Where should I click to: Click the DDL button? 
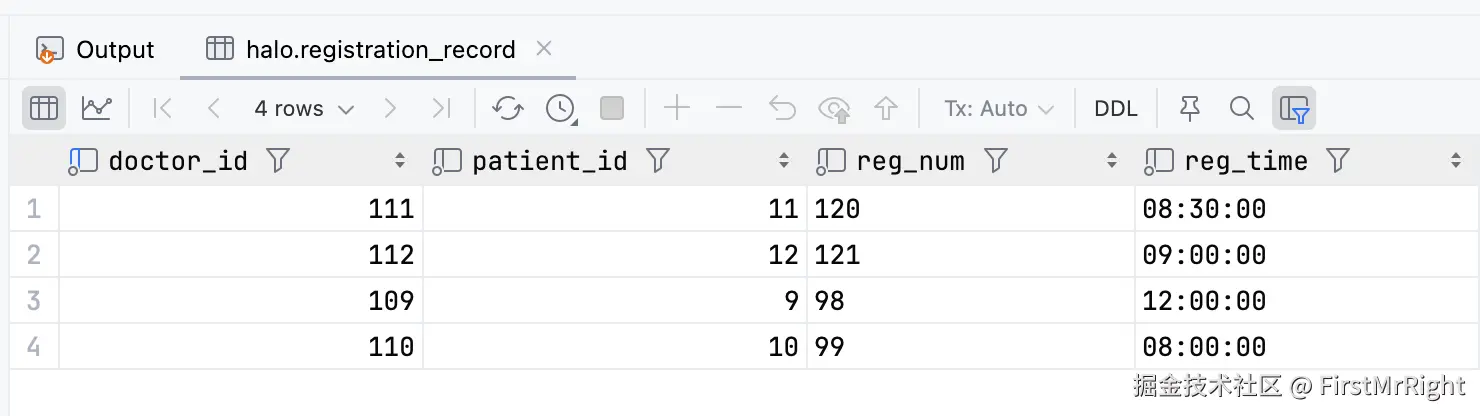1116,108
